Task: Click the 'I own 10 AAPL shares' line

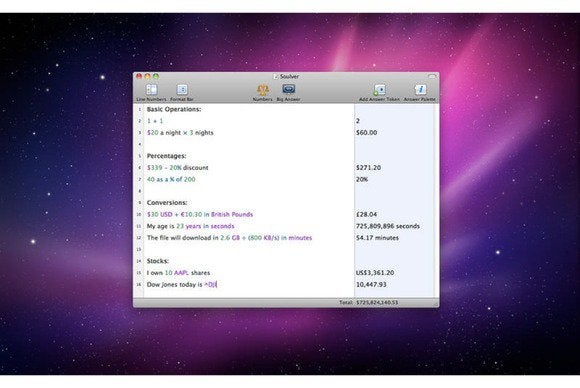Action: pos(178,273)
